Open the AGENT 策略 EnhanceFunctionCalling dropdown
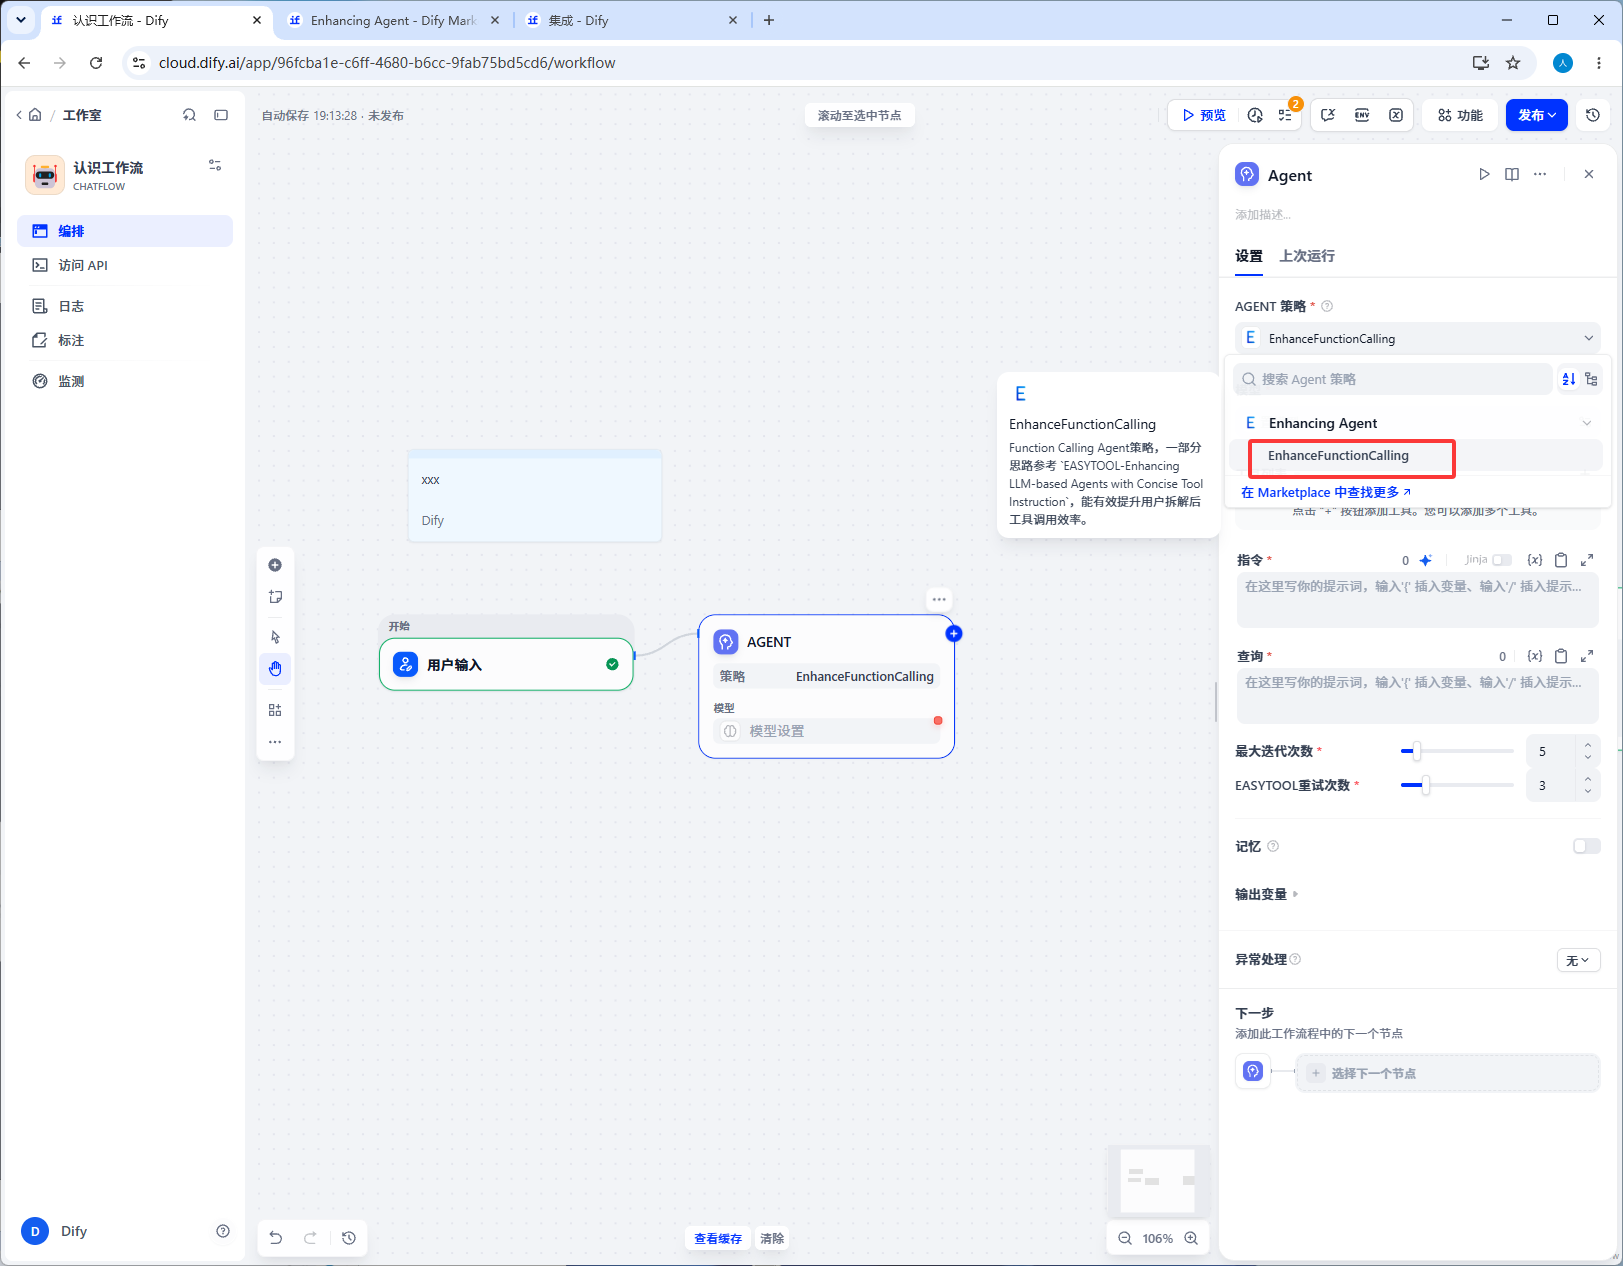The height and width of the screenshot is (1266, 1623). coord(1418,338)
